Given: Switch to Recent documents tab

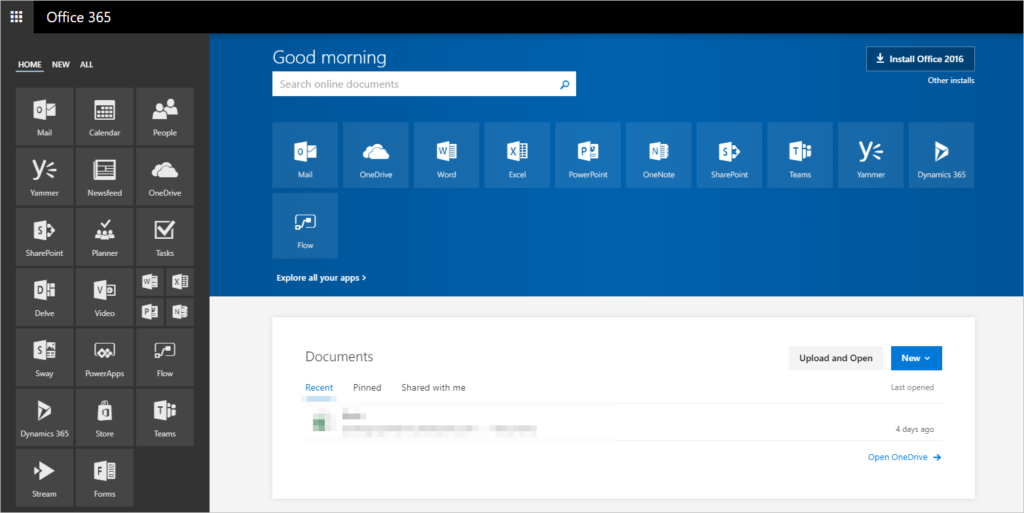Looking at the screenshot, I should click(x=319, y=388).
